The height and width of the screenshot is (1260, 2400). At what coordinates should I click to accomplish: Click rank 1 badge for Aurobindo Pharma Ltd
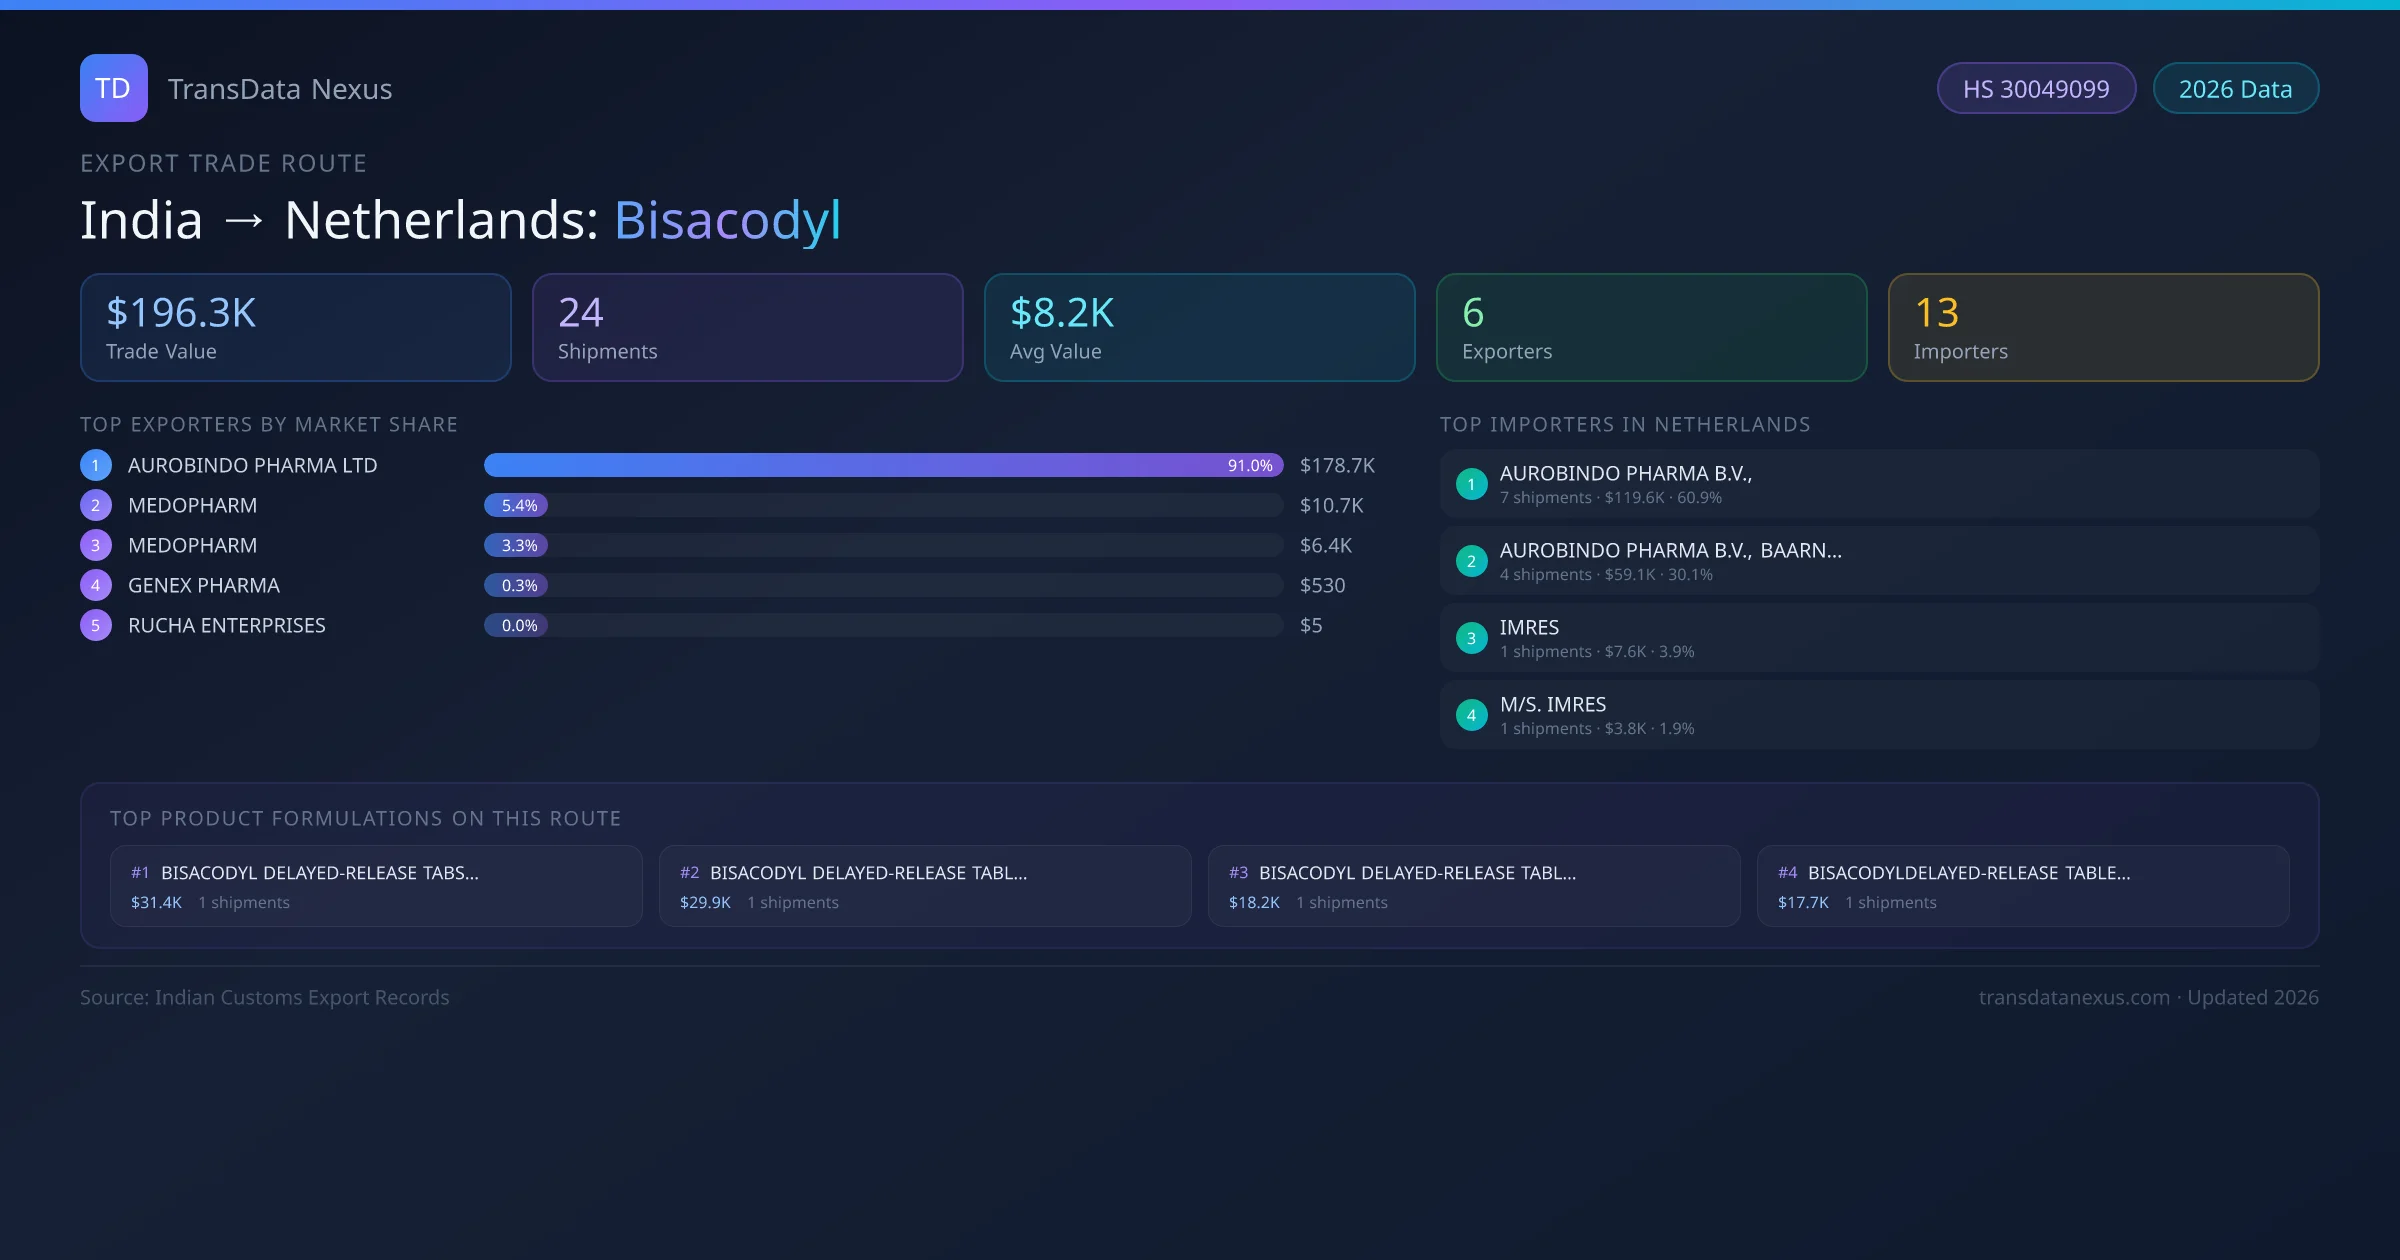(x=96, y=465)
